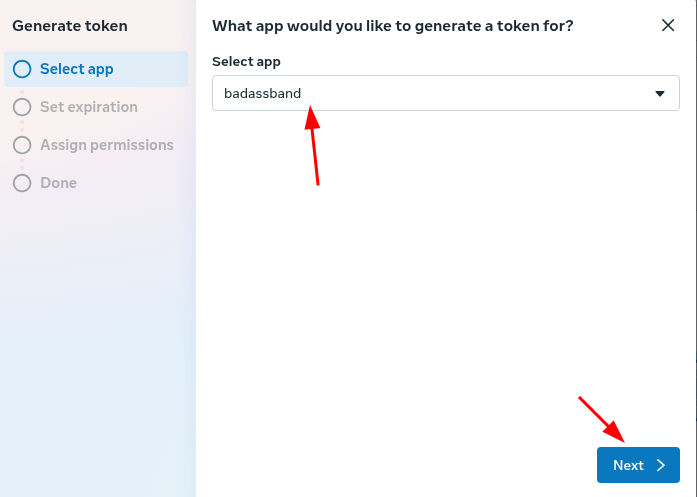Click the Generate token panel title
The width and height of the screenshot is (697, 497).
pos(70,26)
